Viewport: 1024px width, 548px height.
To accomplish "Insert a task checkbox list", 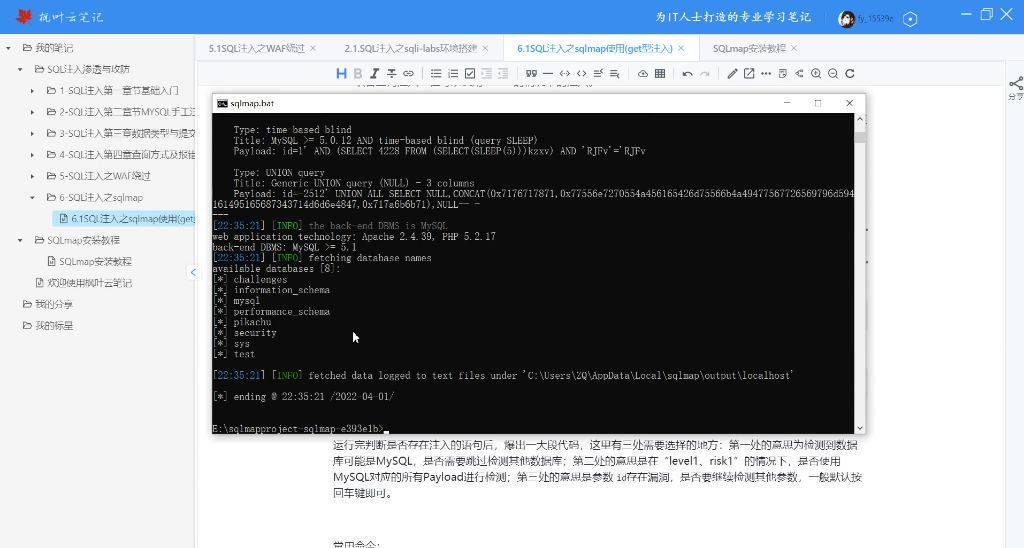I will click(x=470, y=74).
